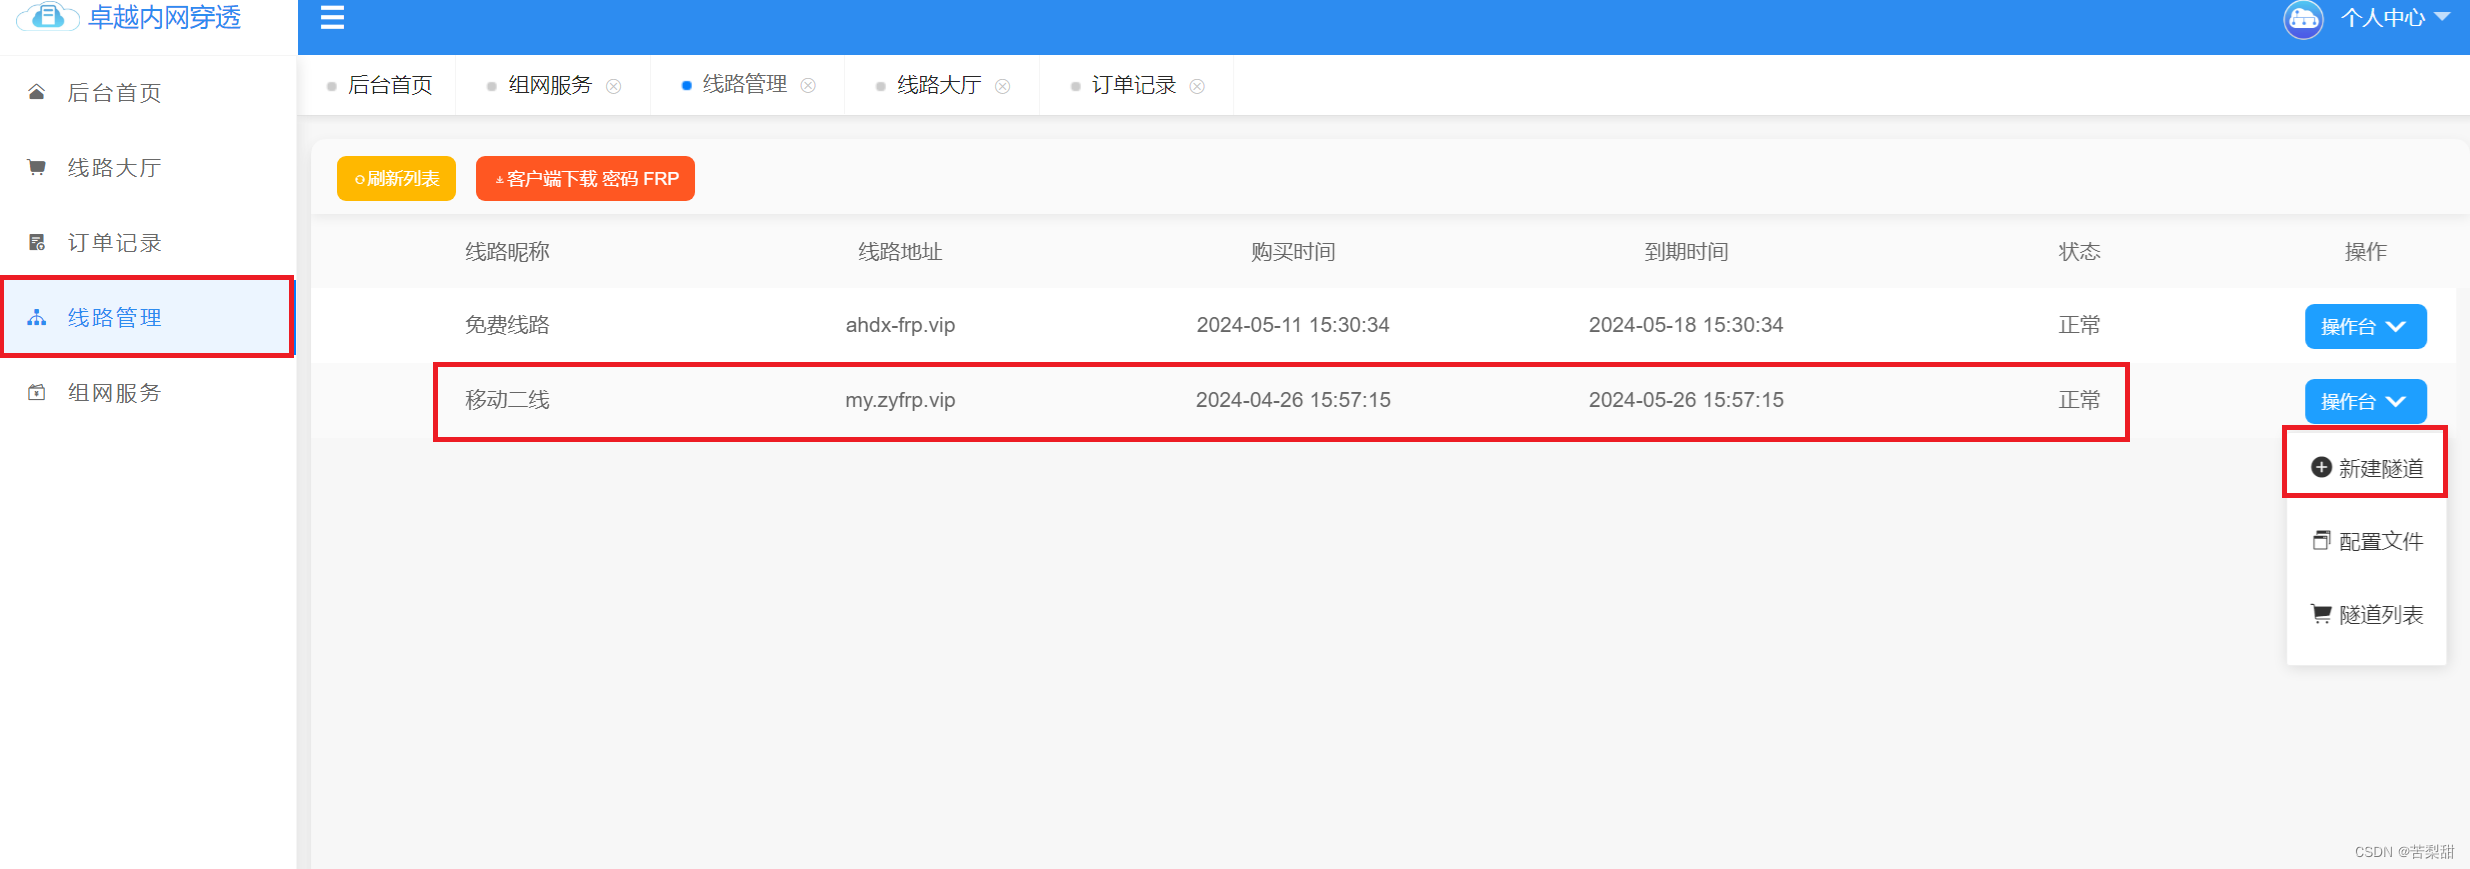This screenshot has height=869, width=2470.
Task: Choose 配置文件 from the dropdown menu
Action: pyautogui.click(x=2366, y=541)
